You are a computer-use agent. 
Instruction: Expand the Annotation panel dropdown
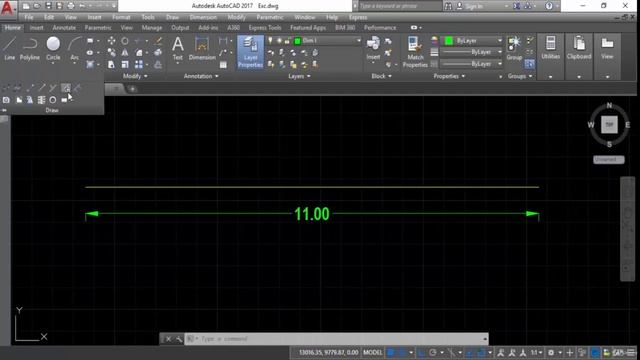click(x=201, y=76)
